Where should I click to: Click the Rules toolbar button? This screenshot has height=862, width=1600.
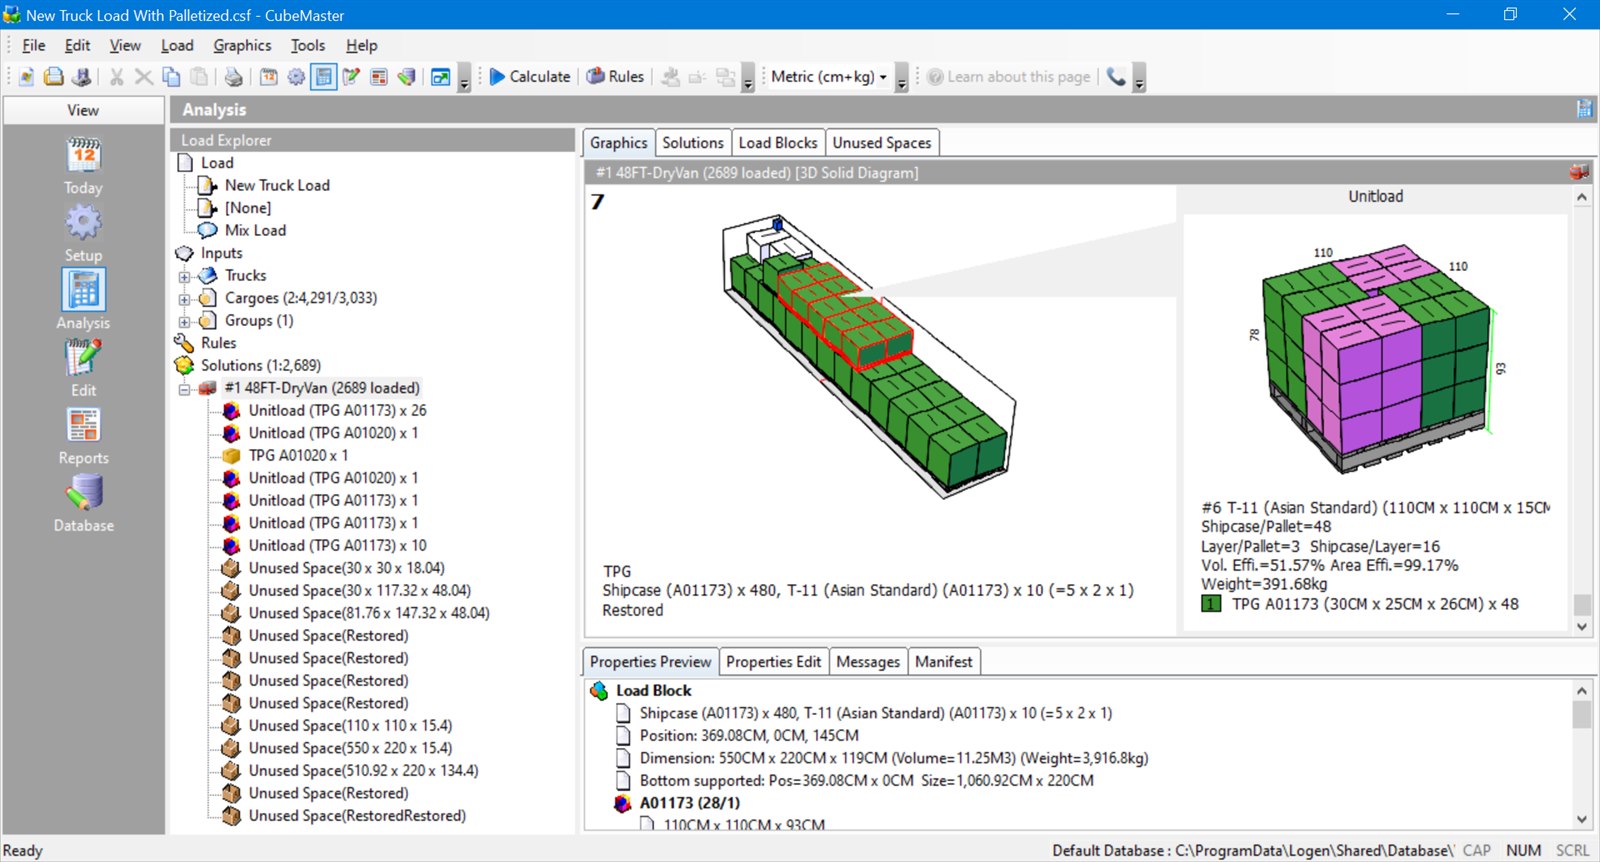tap(615, 77)
